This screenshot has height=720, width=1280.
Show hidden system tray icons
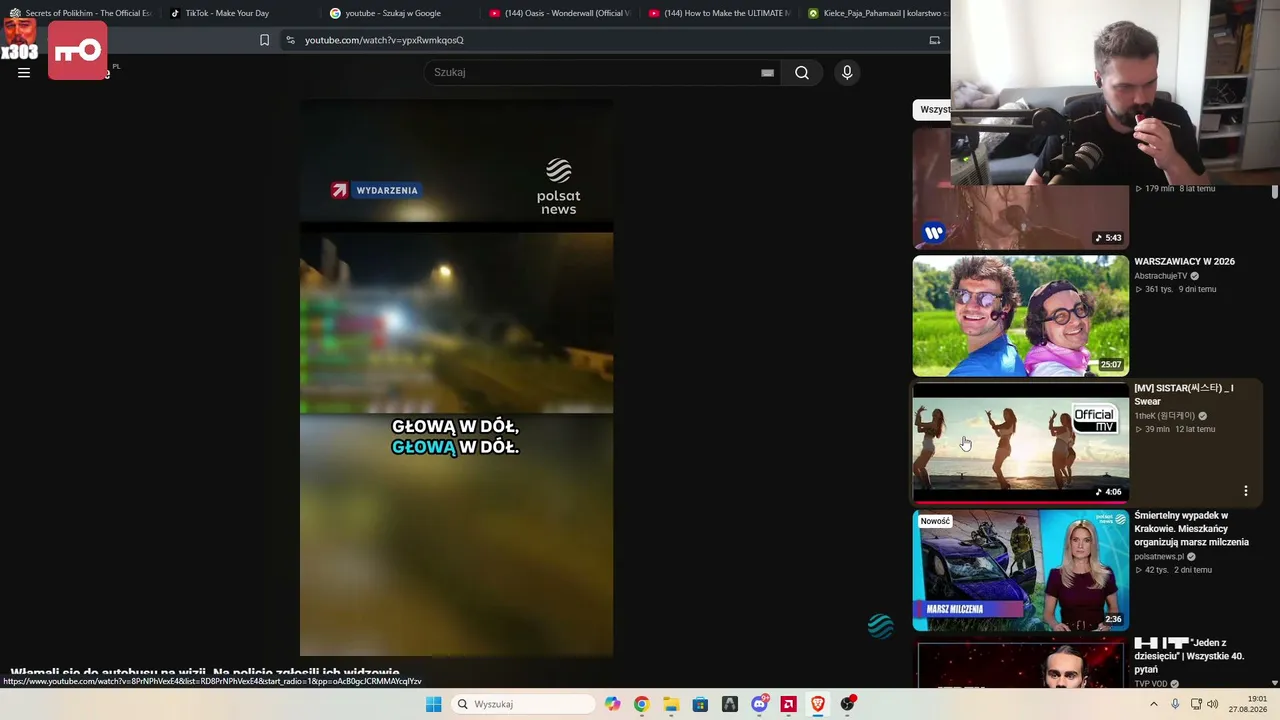[x=1153, y=704]
